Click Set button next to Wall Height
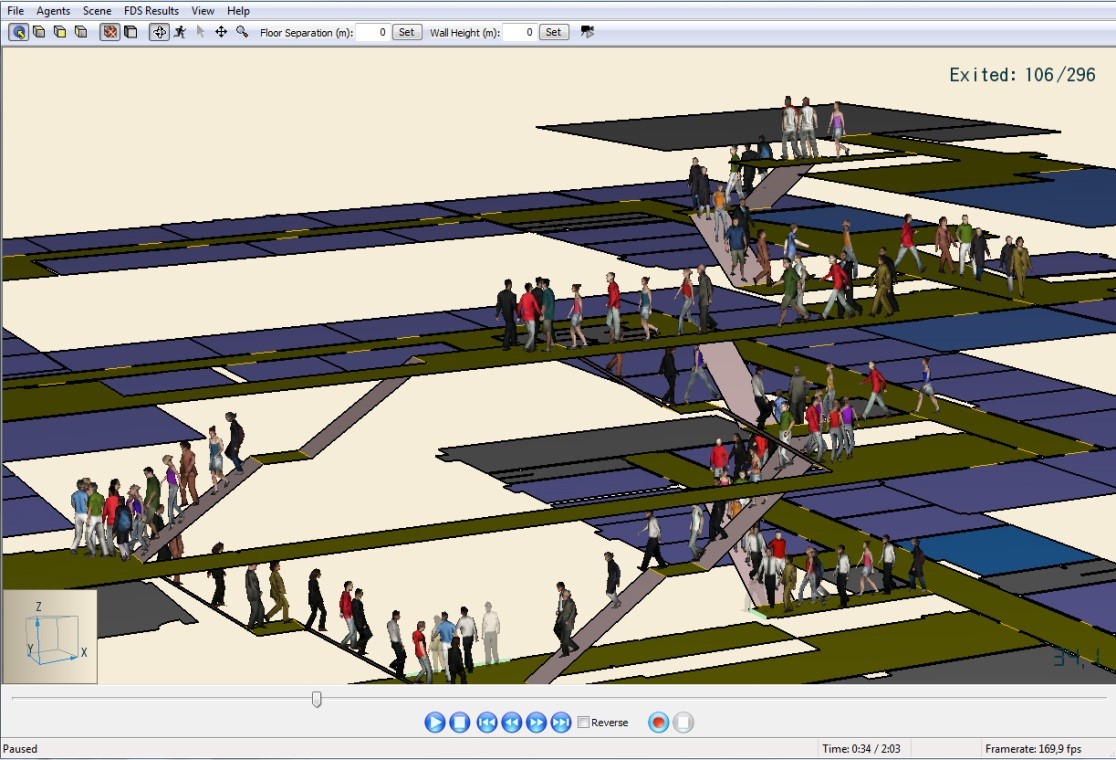This screenshot has height=760, width=1116. pos(553,32)
